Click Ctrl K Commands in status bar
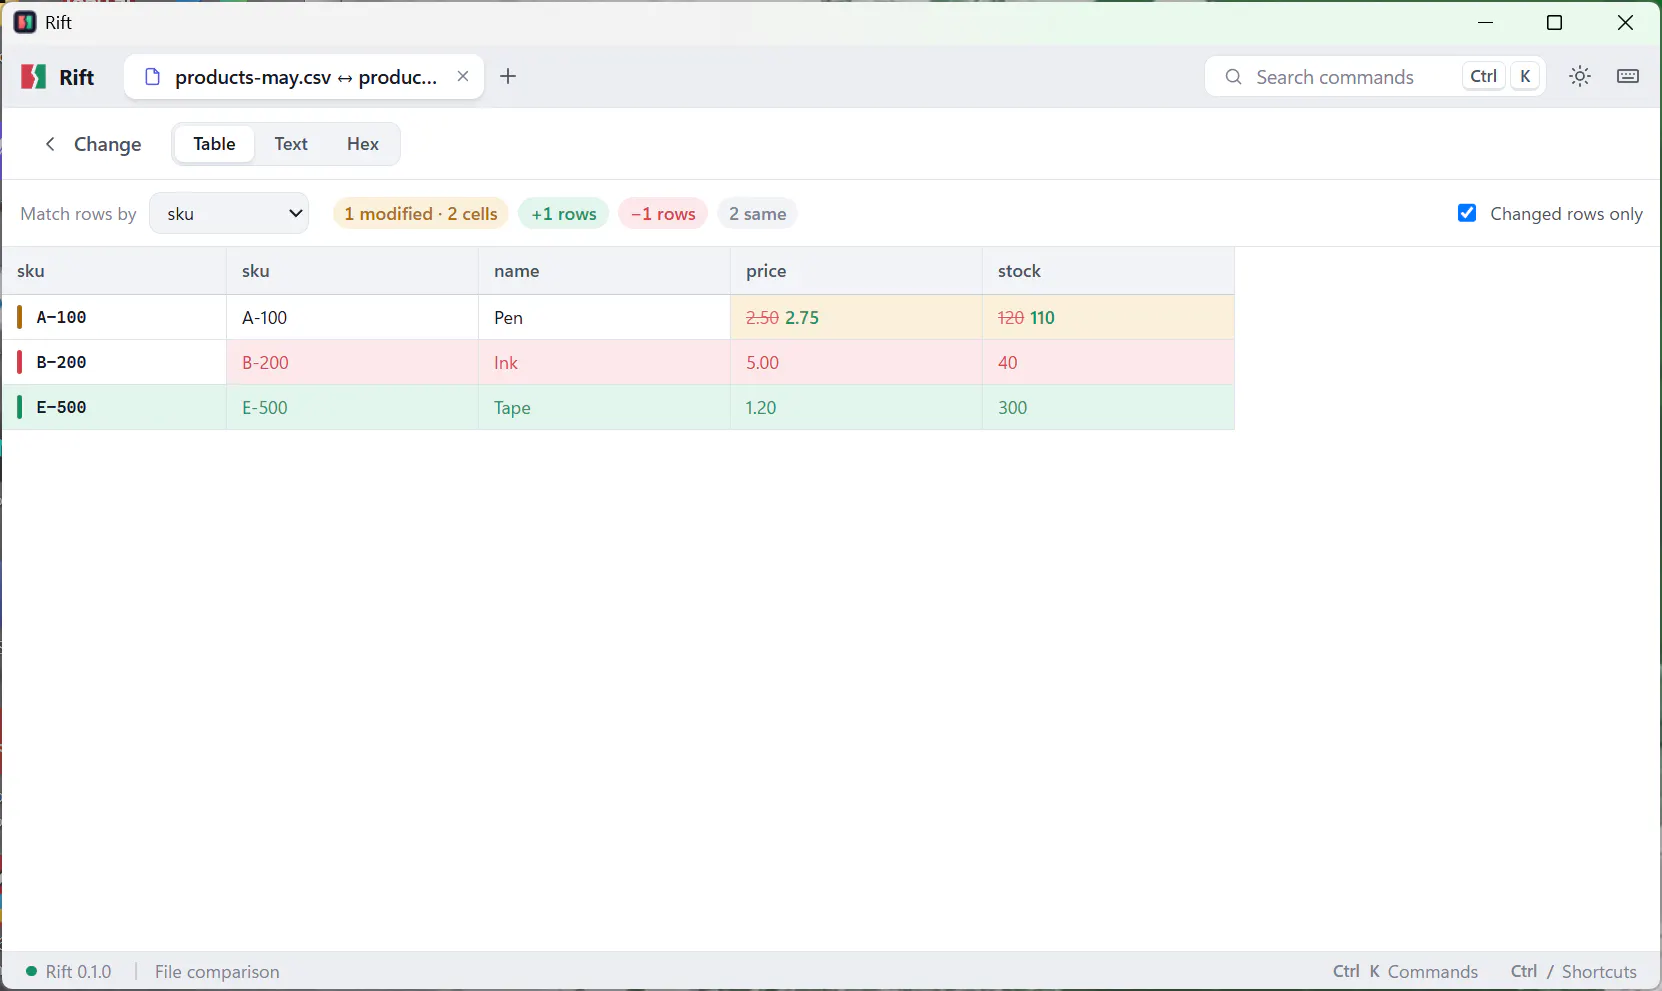This screenshot has height=991, width=1662. [x=1405, y=972]
